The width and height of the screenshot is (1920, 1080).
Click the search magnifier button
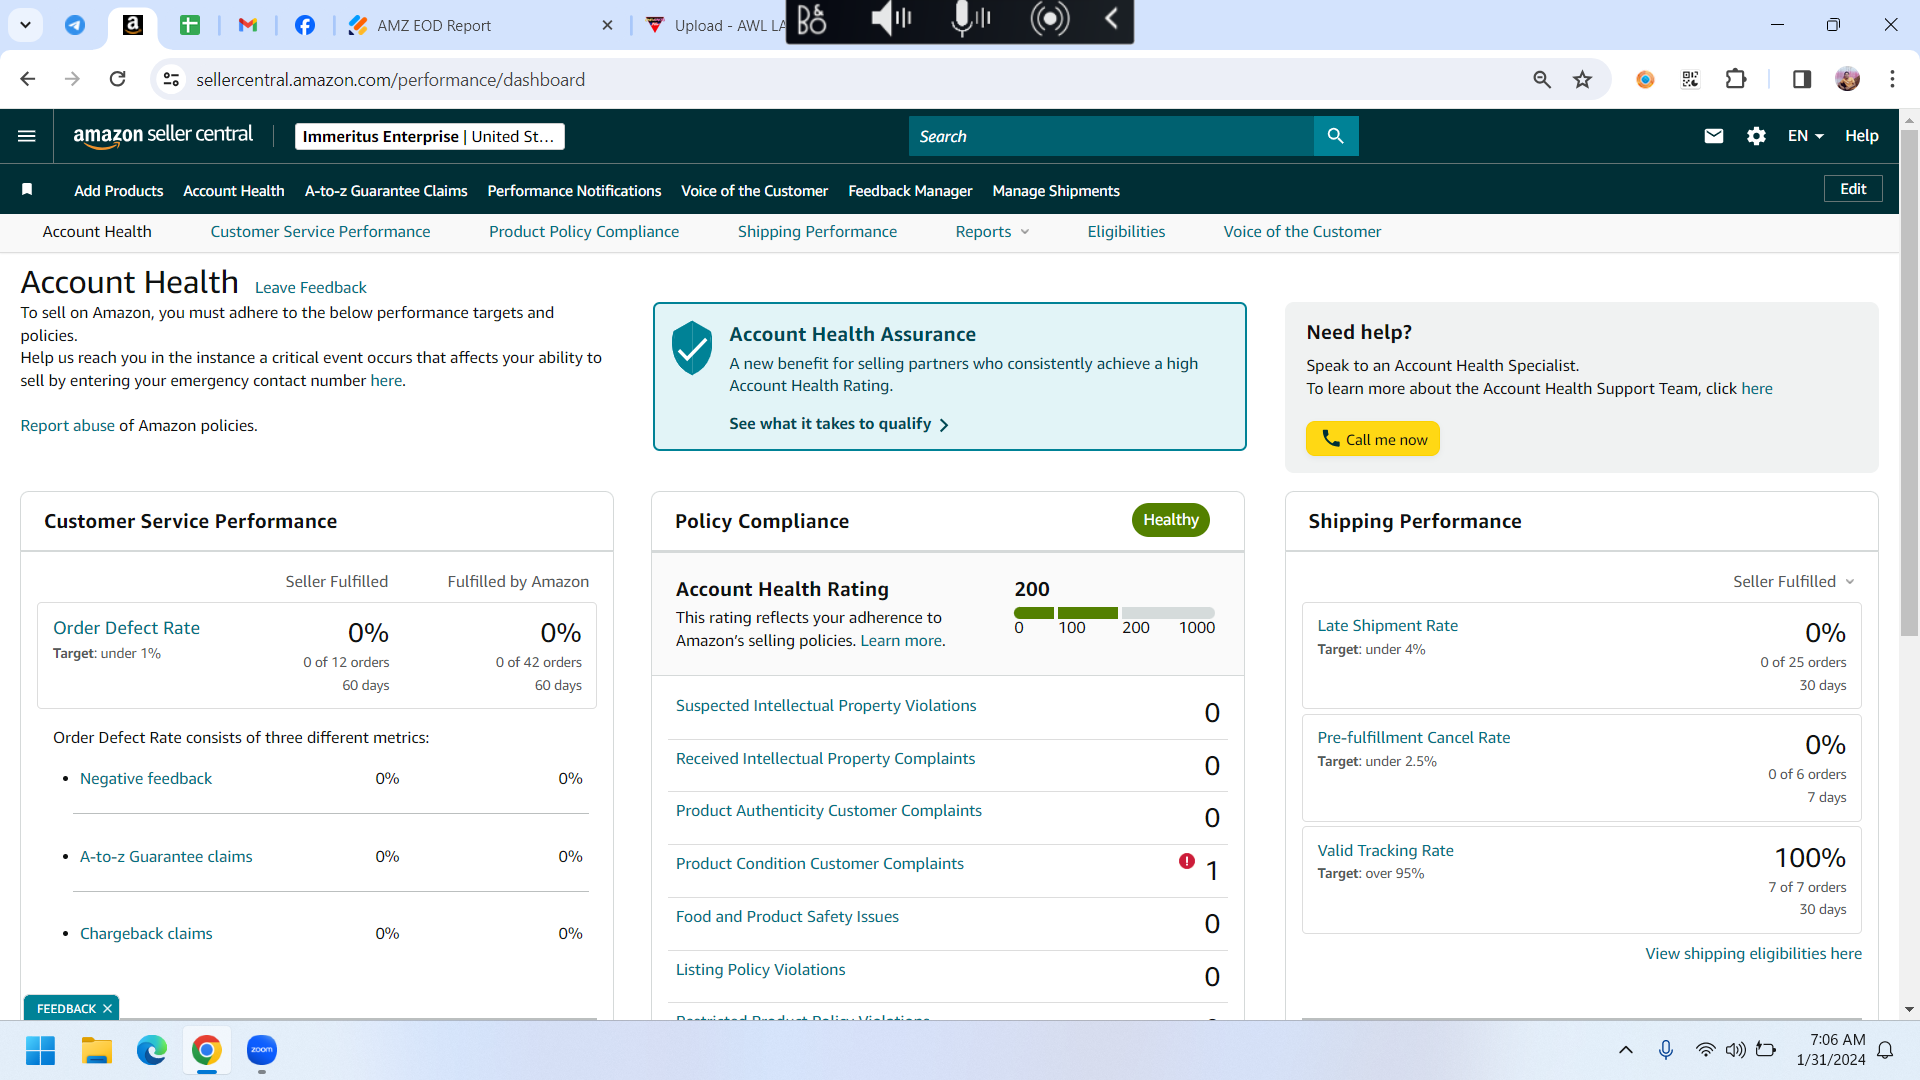click(x=1336, y=136)
